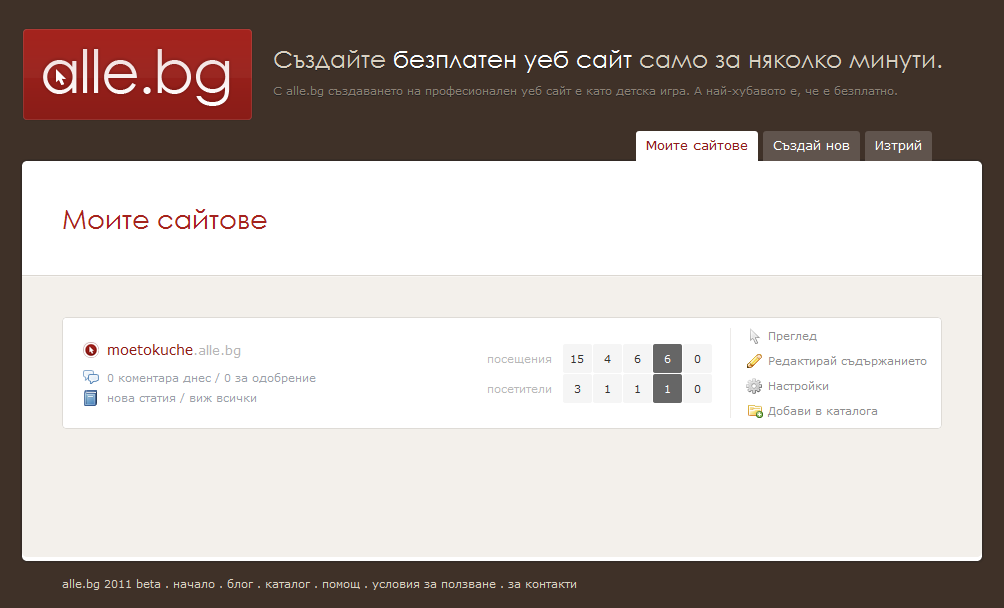The image size is (1004, 608).
Task: Click the посетители row label
Action: [519, 389]
